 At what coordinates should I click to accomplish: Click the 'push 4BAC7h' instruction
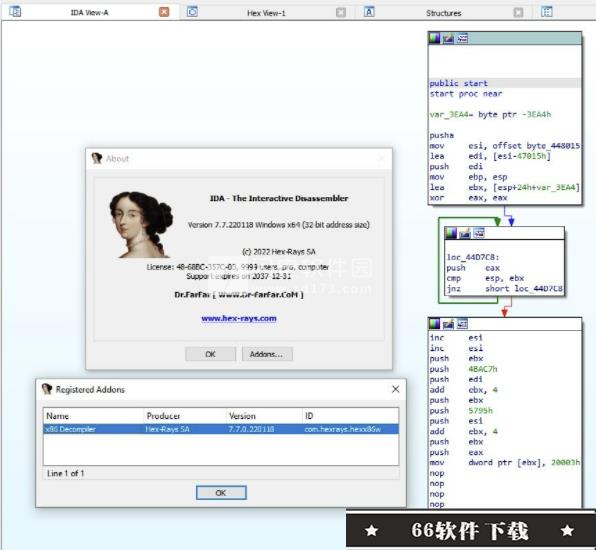click(463, 369)
